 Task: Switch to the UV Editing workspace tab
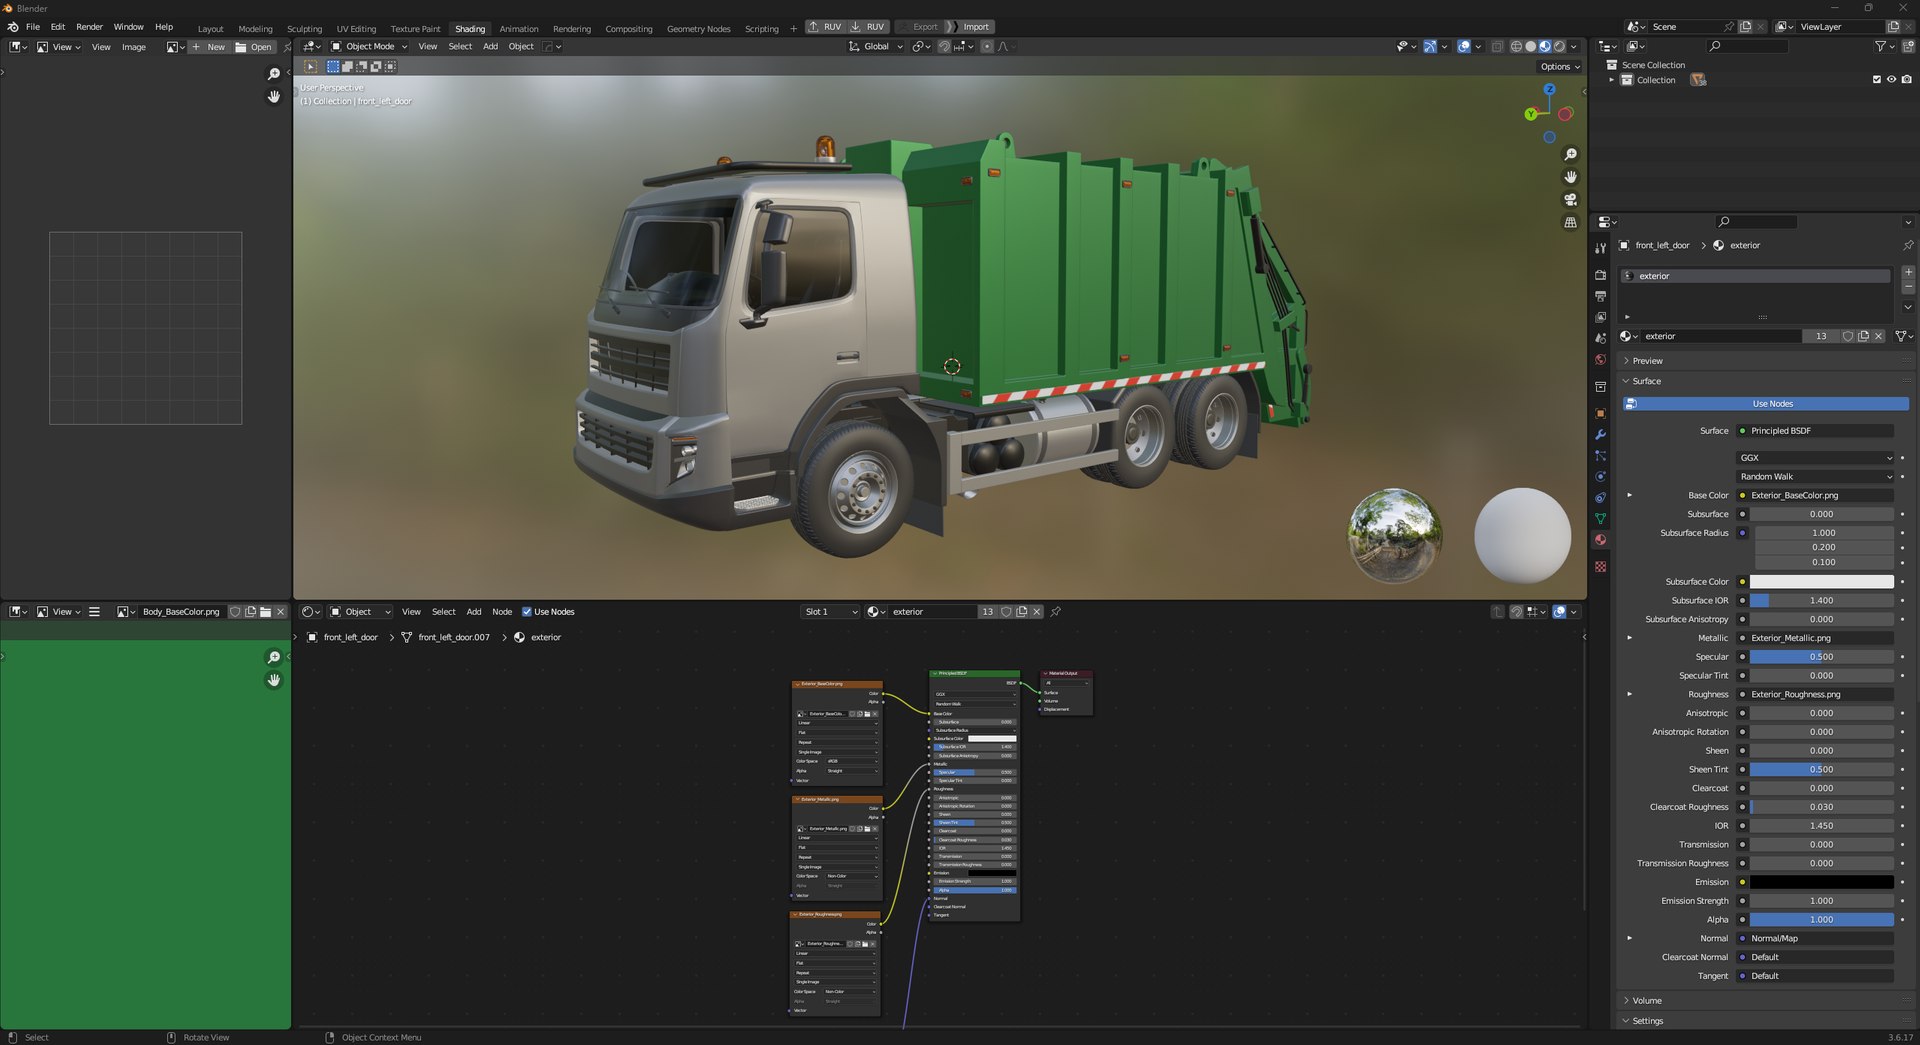(356, 29)
